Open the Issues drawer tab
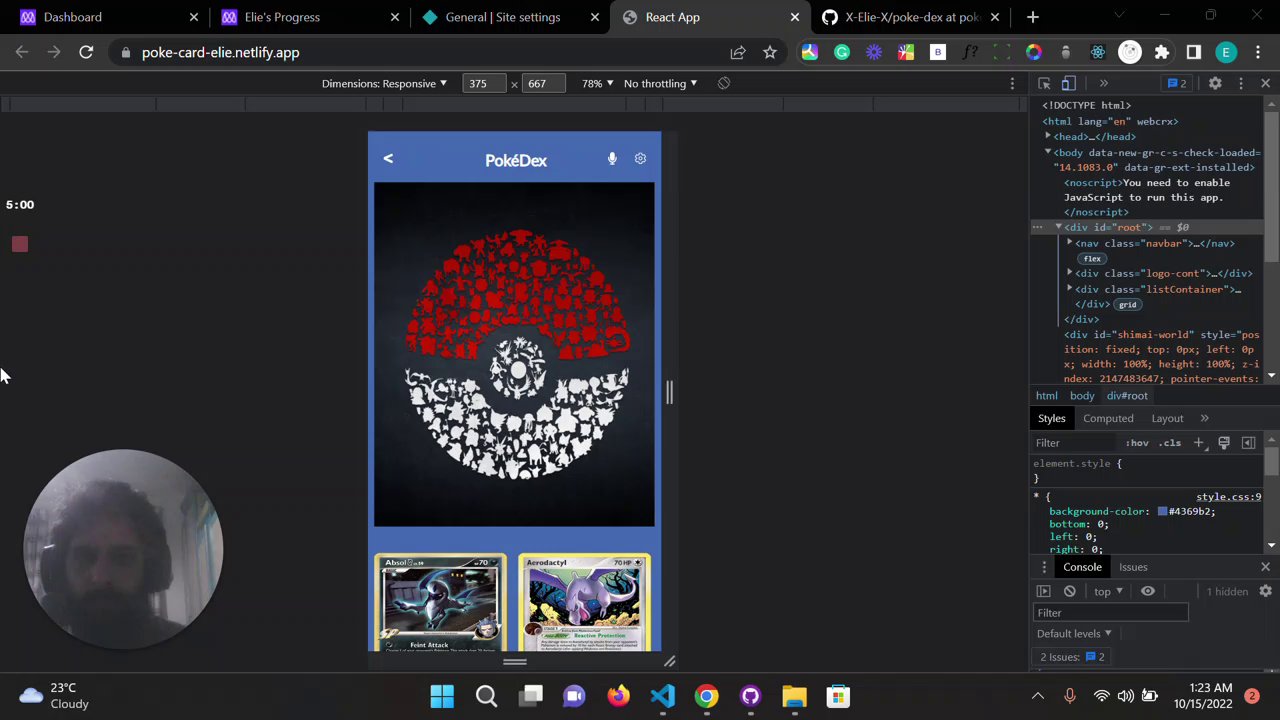1280x720 pixels. coord(1133,567)
